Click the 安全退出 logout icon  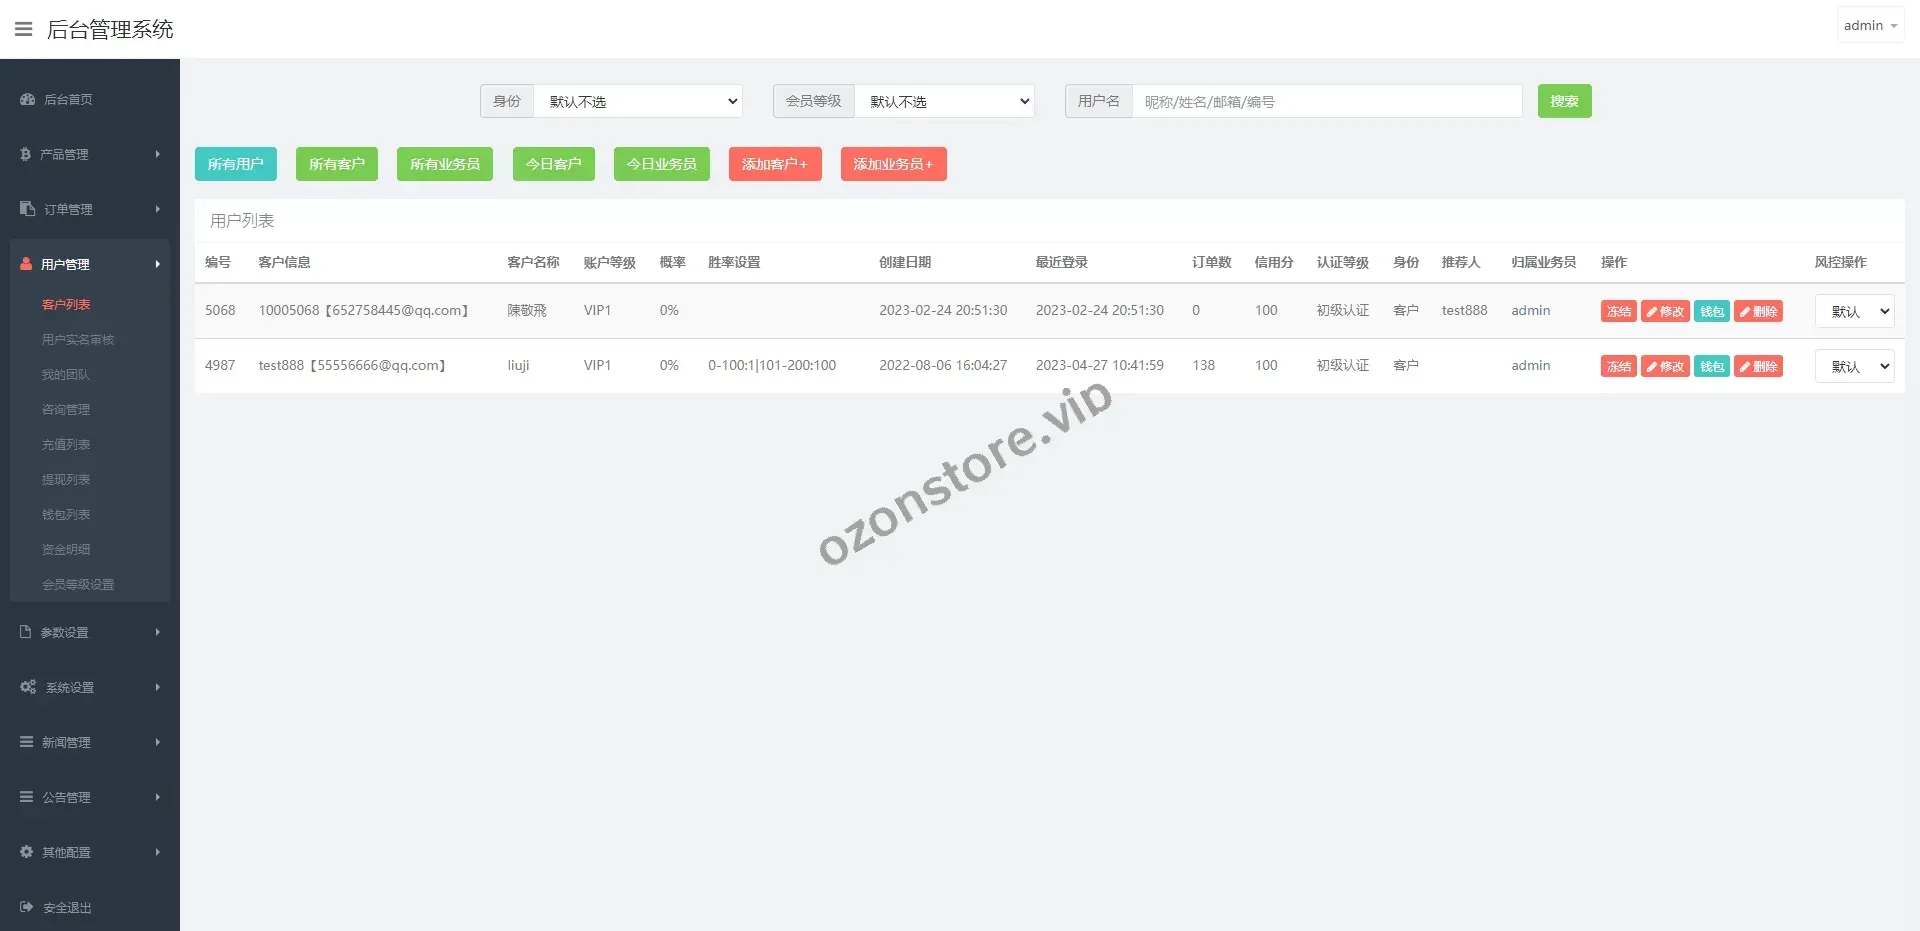[26, 907]
